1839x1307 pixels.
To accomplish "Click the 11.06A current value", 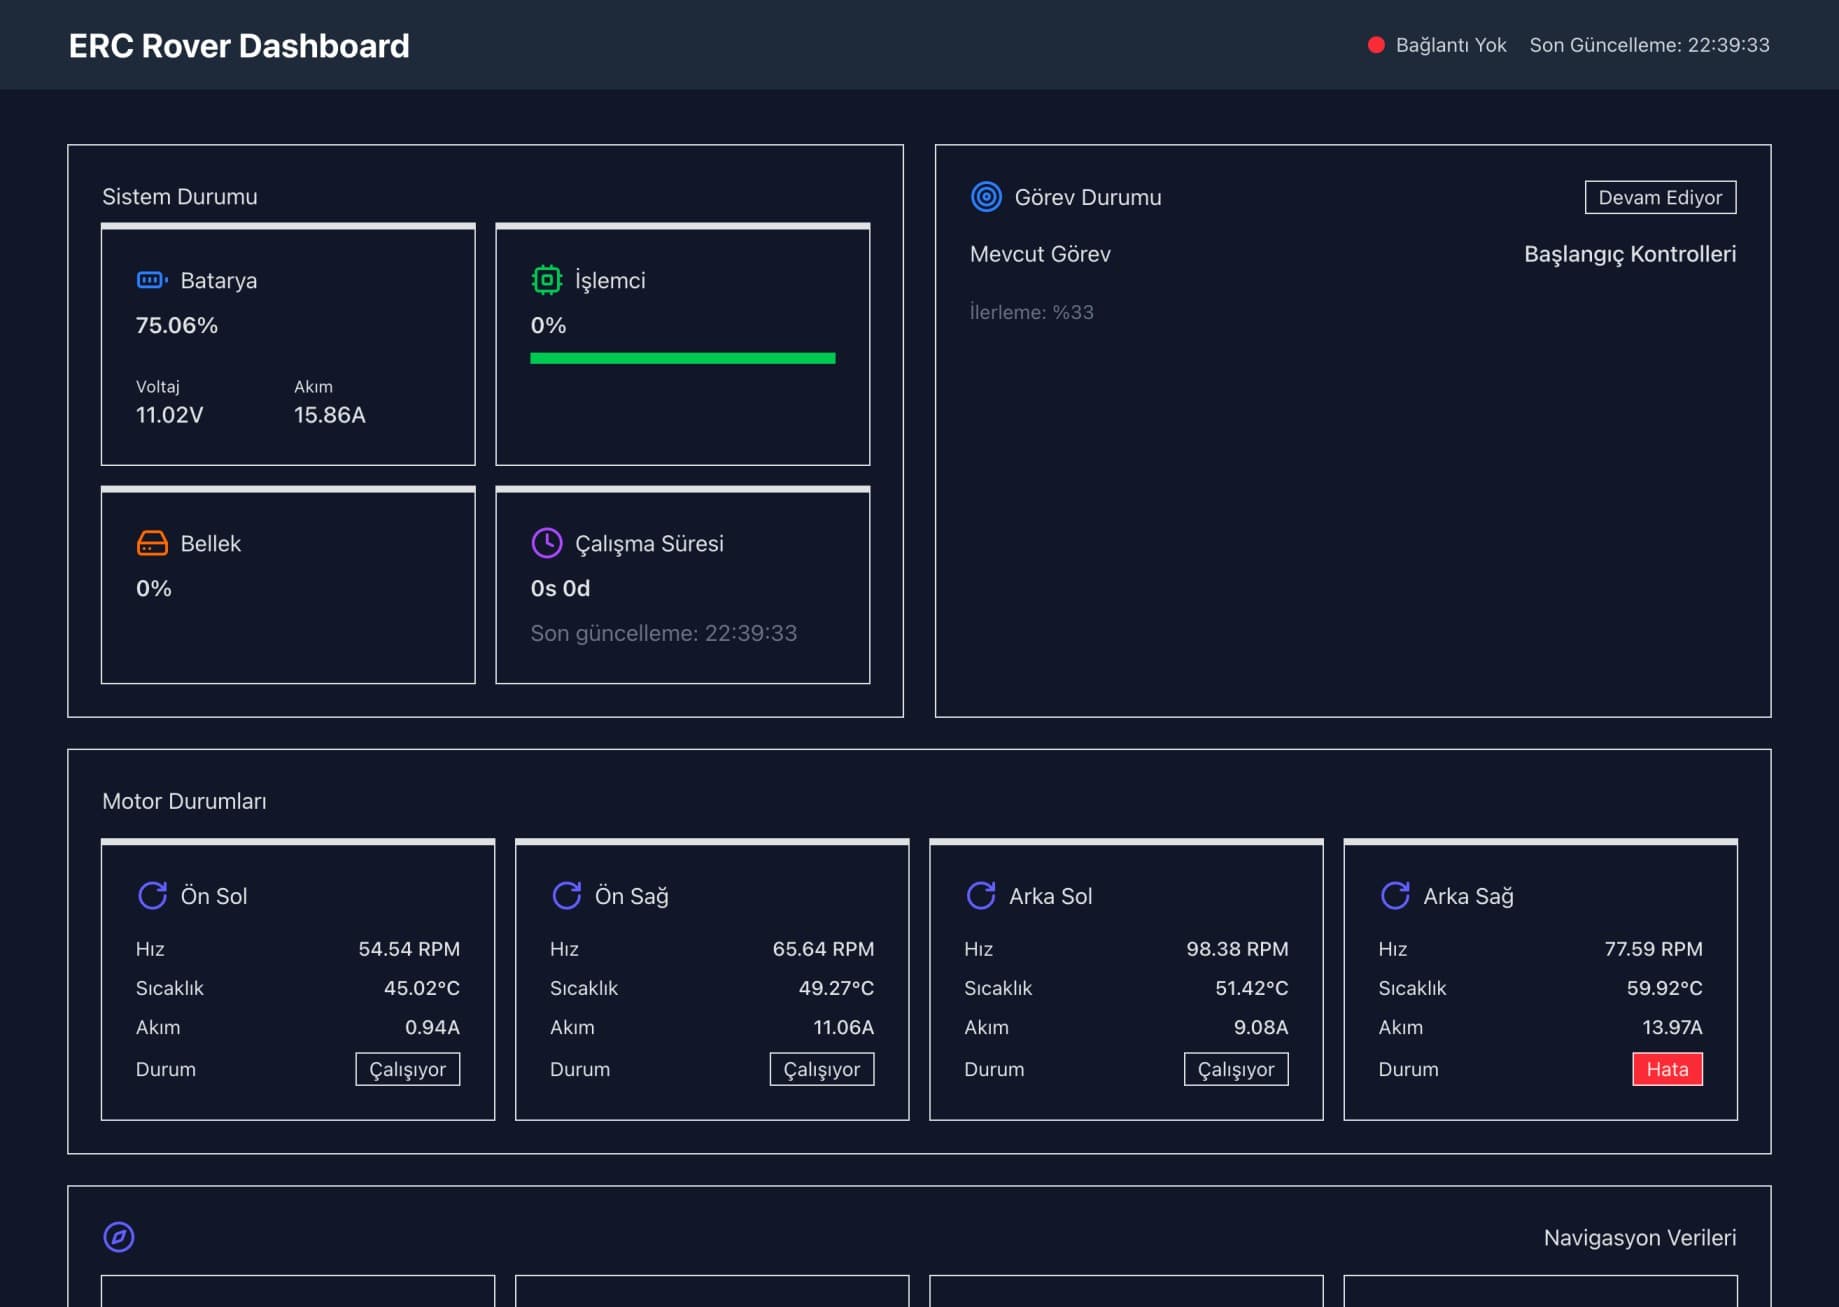I will click(843, 1027).
